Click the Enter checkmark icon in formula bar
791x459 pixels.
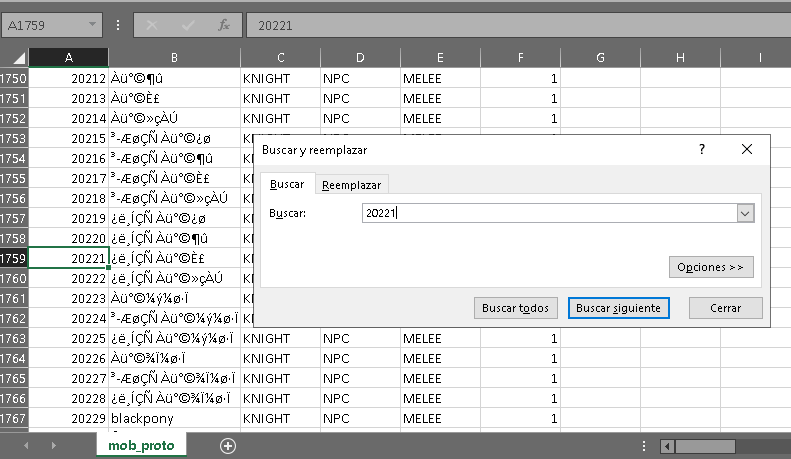coord(188,25)
